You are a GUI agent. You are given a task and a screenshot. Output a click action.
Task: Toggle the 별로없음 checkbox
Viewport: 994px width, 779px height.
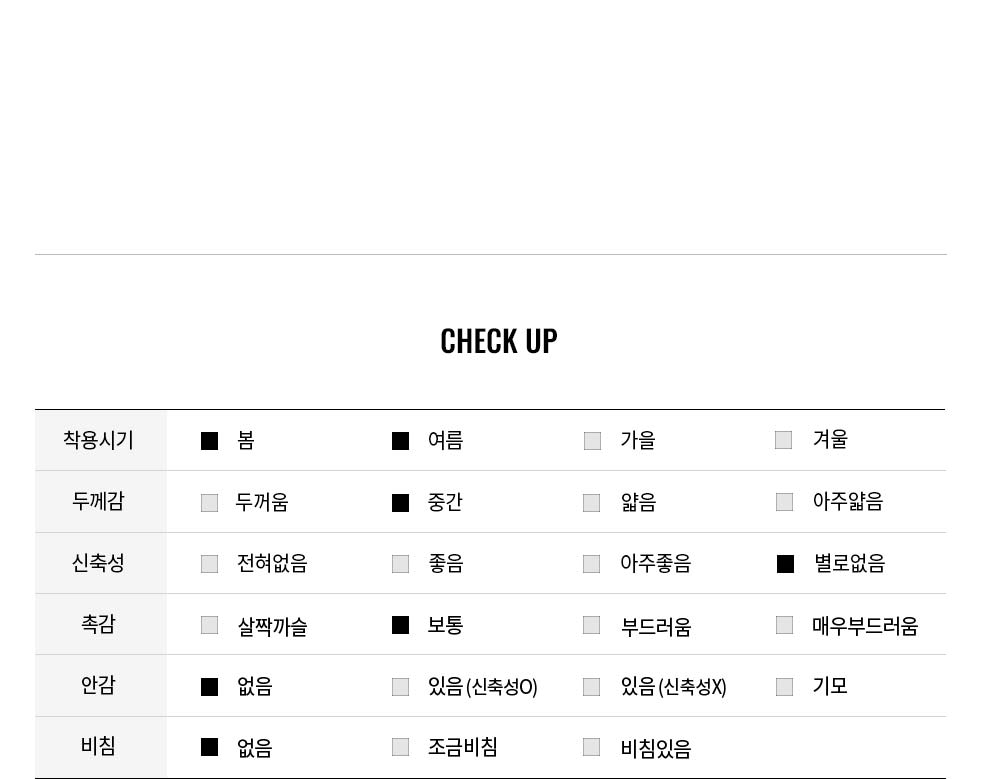pos(785,563)
